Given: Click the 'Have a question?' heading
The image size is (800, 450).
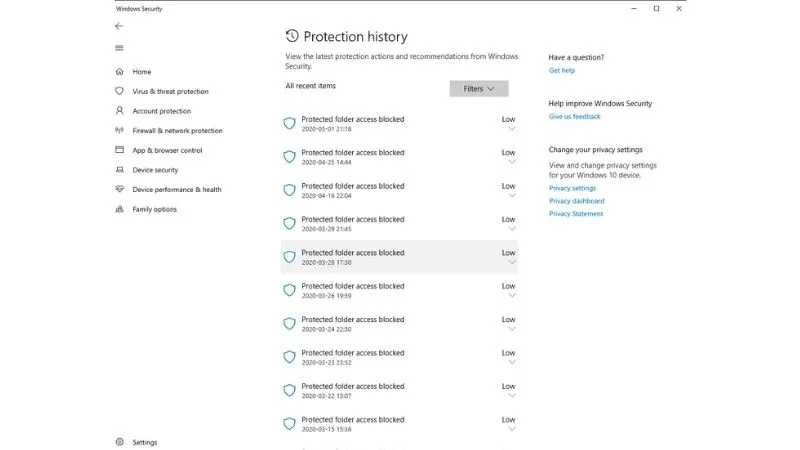Looking at the screenshot, I should (576, 57).
